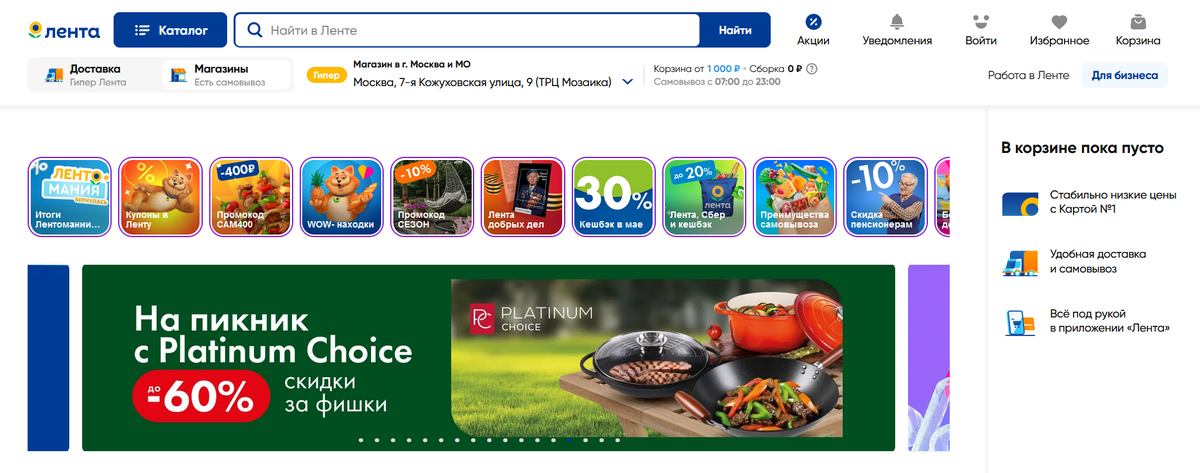1200x473 pixels.
Task: Click the Лента logo
Action: point(64,31)
